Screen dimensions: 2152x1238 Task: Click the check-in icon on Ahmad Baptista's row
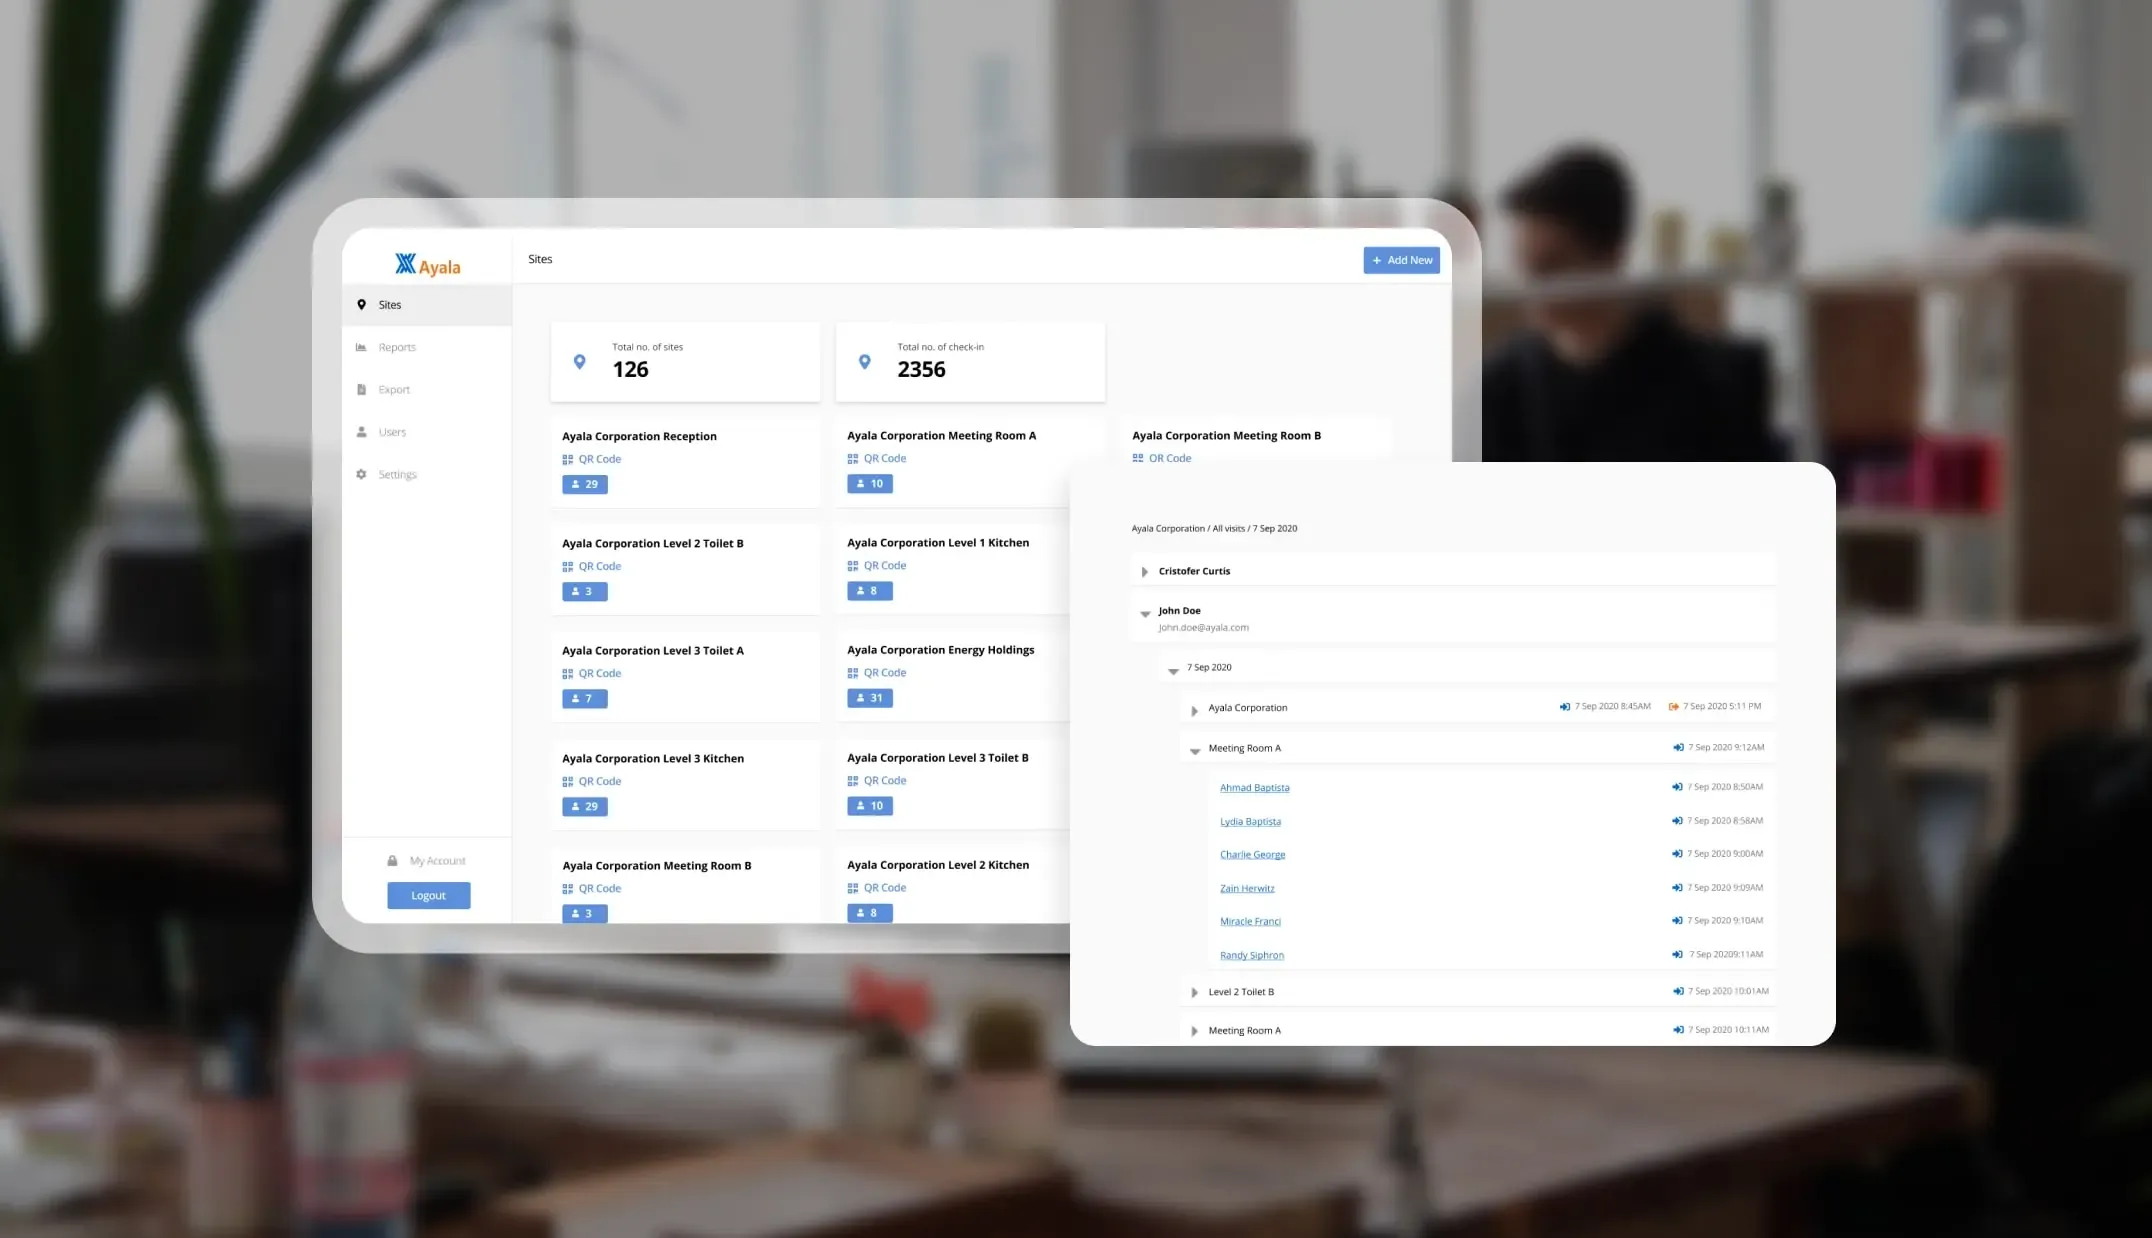[x=1678, y=787]
